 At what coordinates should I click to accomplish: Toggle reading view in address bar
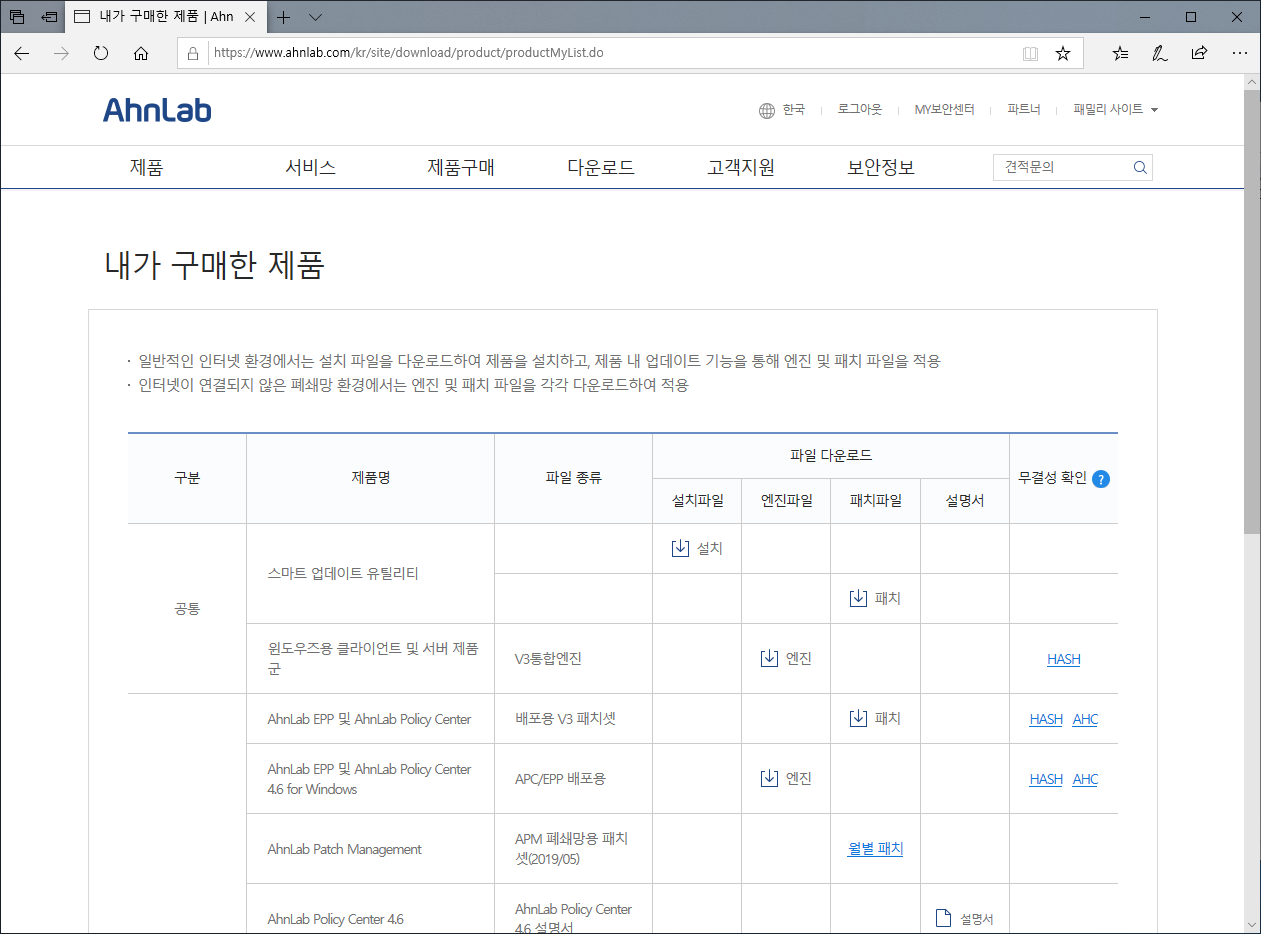pyautogui.click(x=1030, y=53)
